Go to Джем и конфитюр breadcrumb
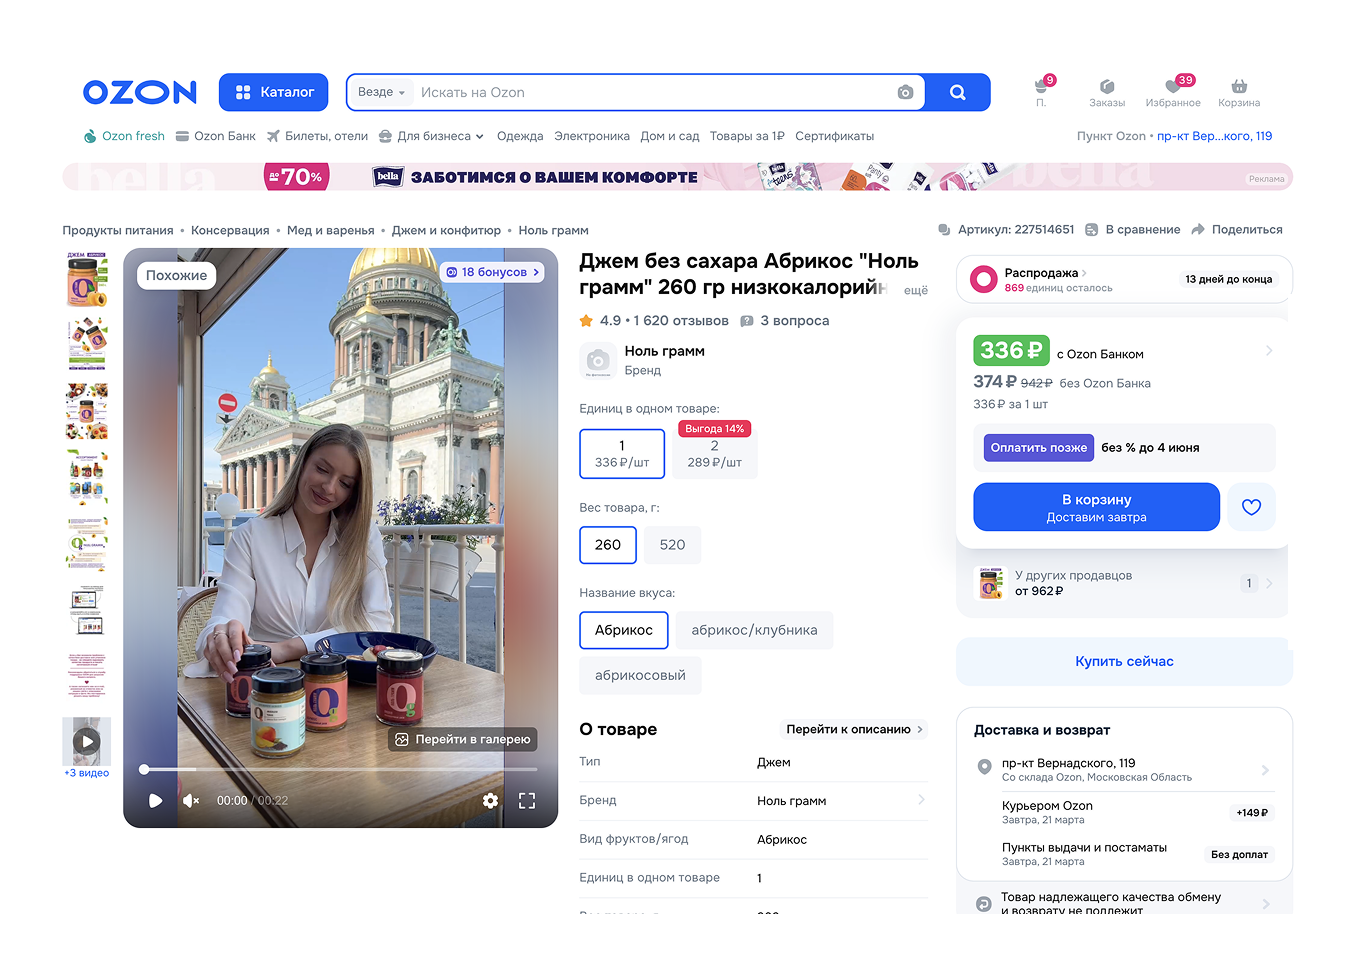The width and height of the screenshot is (1360, 980). pos(446,230)
